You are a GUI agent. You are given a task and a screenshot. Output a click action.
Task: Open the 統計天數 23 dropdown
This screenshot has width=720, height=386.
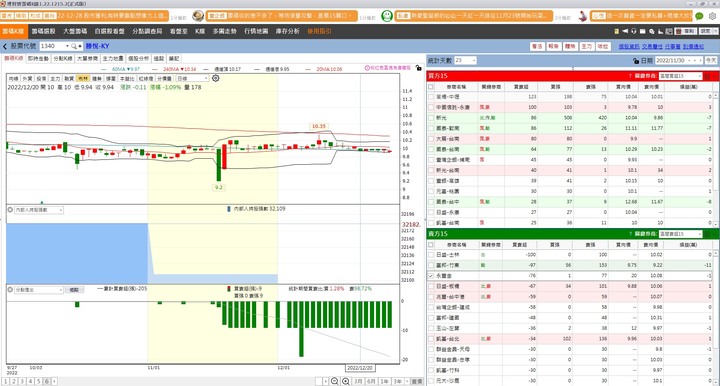click(x=473, y=61)
